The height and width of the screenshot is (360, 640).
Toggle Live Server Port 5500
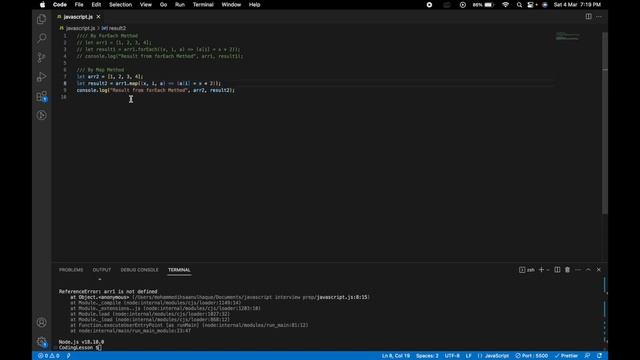[x=531, y=356]
